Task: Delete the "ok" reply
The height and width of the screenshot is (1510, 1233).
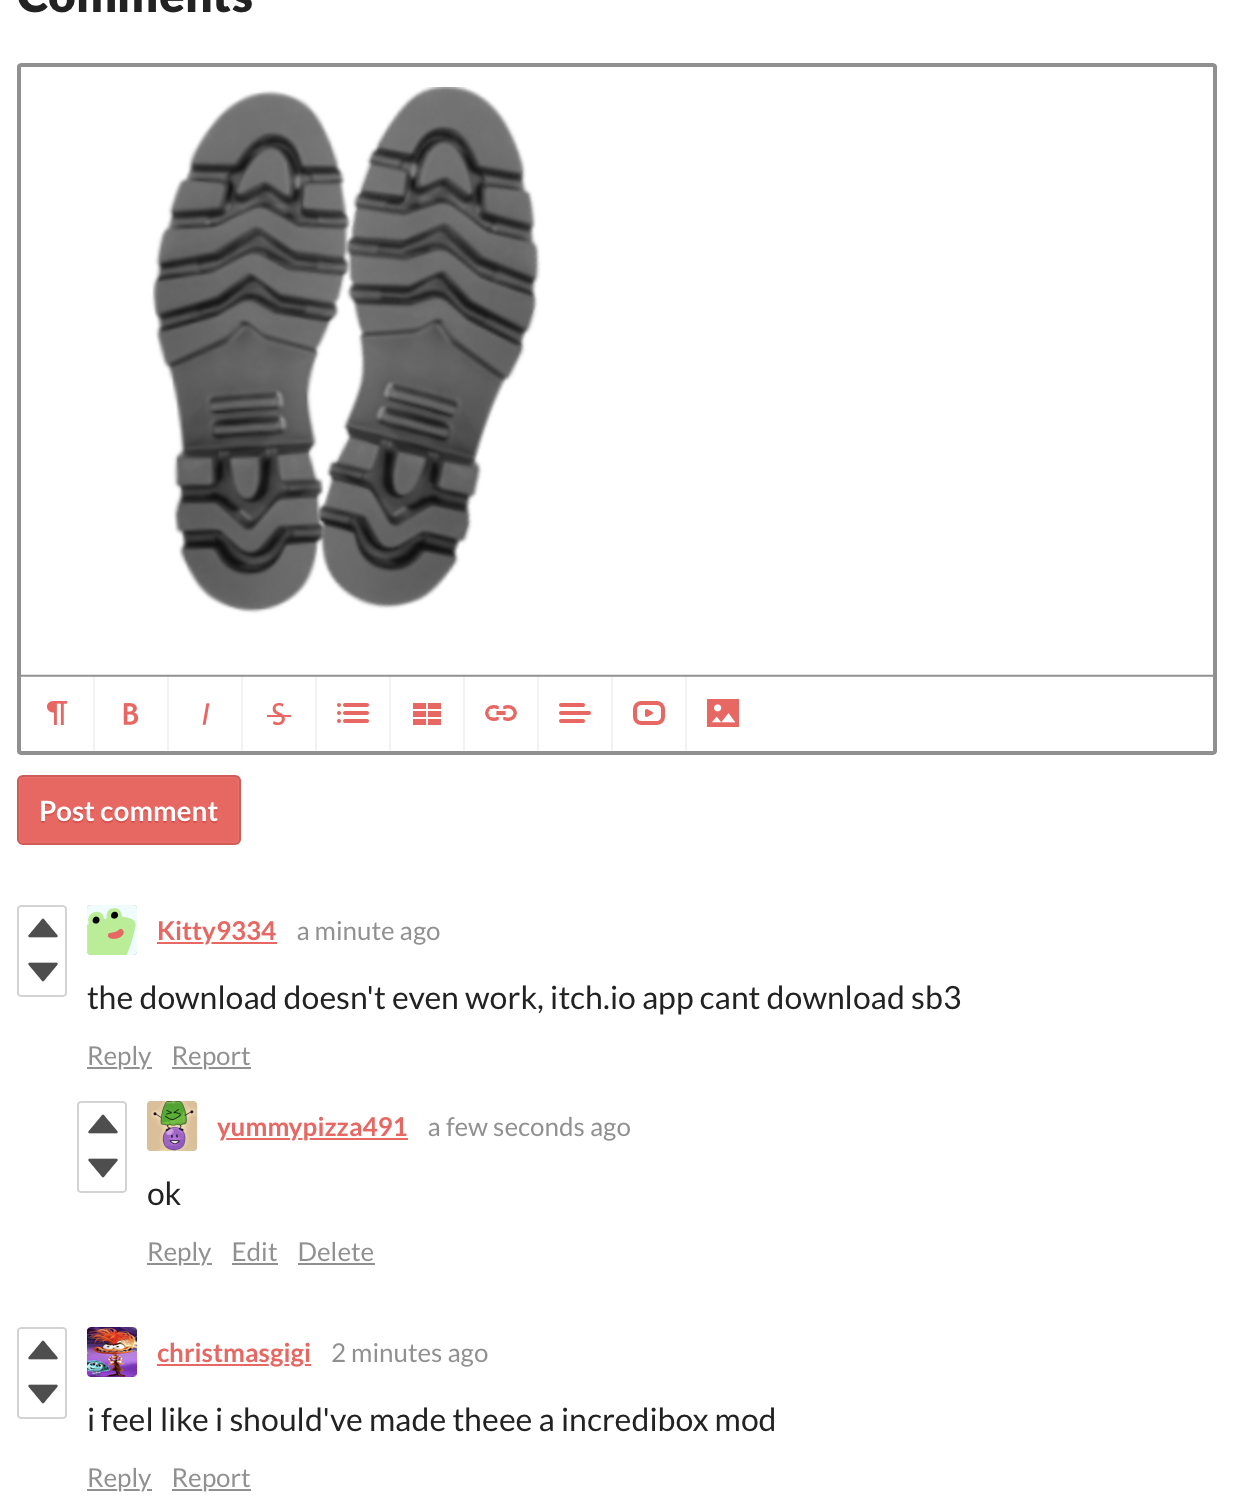Action: (336, 1252)
